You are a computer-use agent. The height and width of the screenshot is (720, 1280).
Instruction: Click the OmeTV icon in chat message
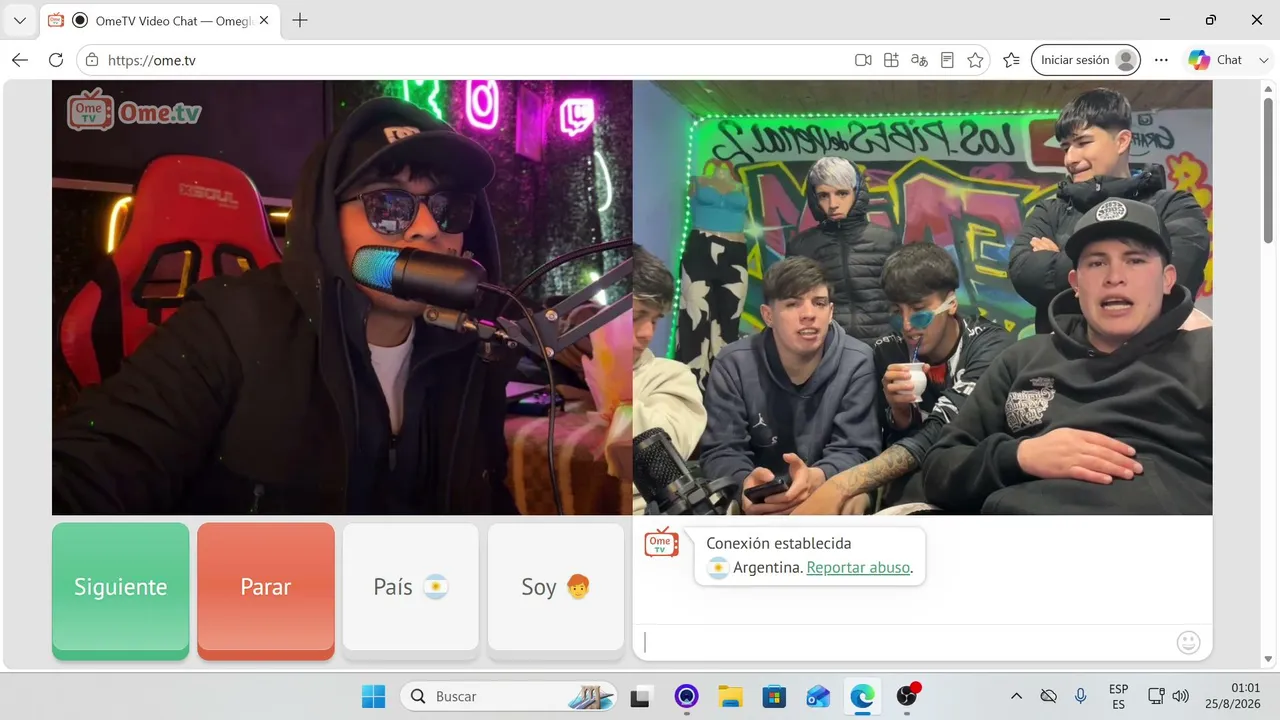[661, 542]
